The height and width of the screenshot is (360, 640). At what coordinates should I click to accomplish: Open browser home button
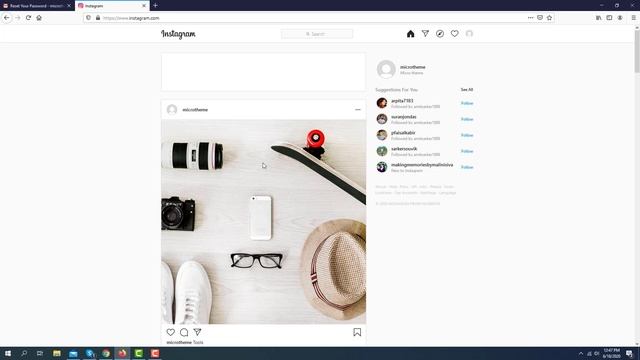point(39,18)
